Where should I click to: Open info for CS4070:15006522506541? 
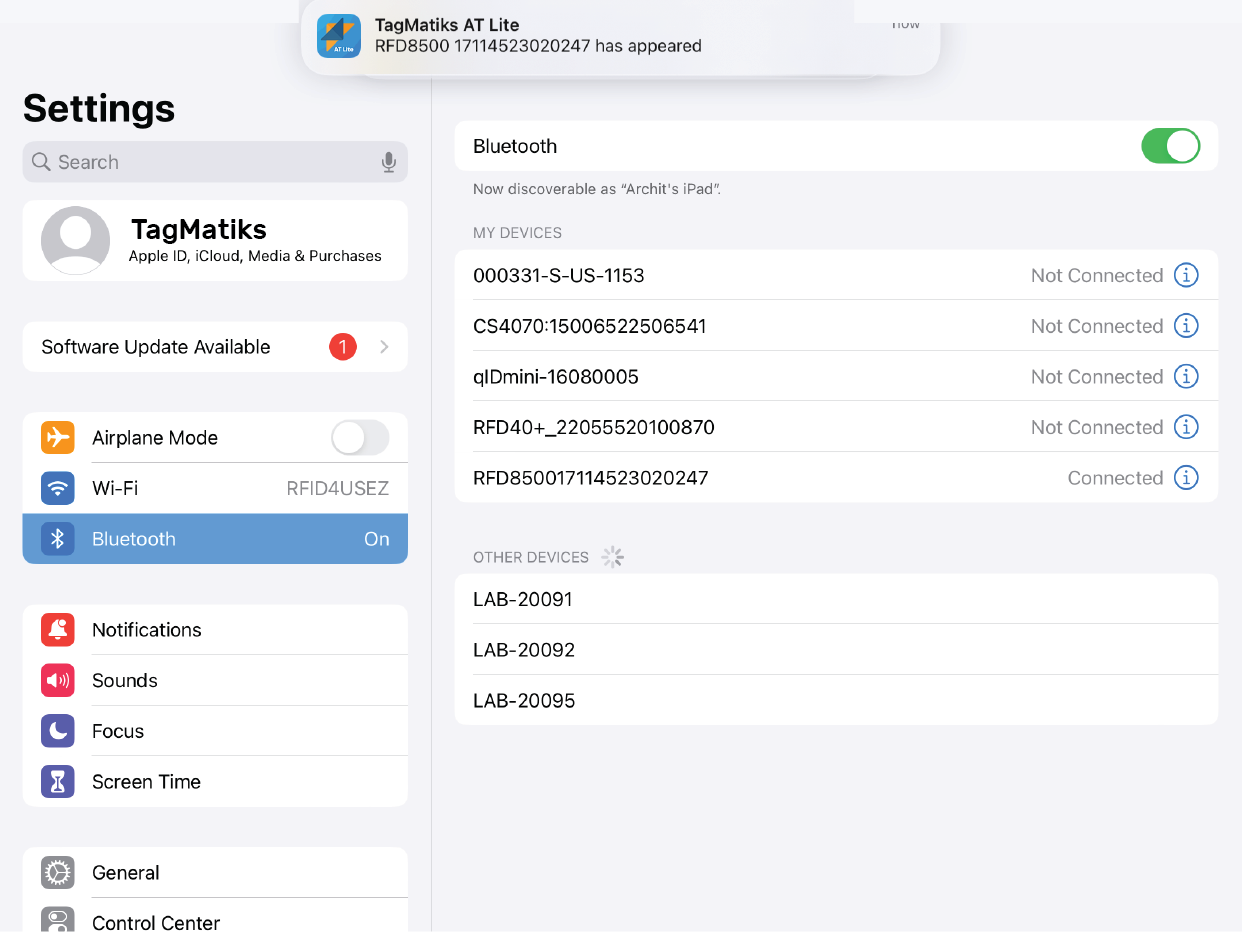pyautogui.click(x=1185, y=326)
